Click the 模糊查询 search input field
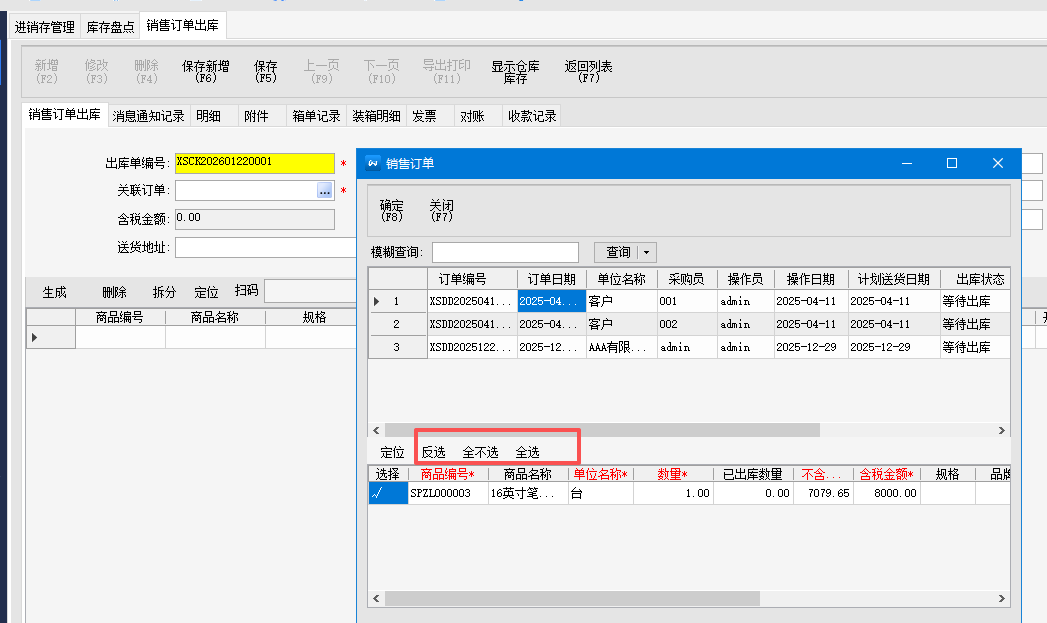The image size is (1047, 623). click(x=505, y=253)
